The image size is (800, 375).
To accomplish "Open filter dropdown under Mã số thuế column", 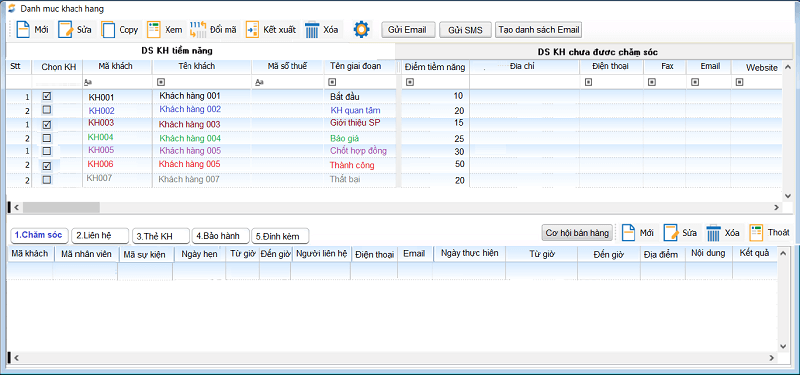I will (x=259, y=82).
